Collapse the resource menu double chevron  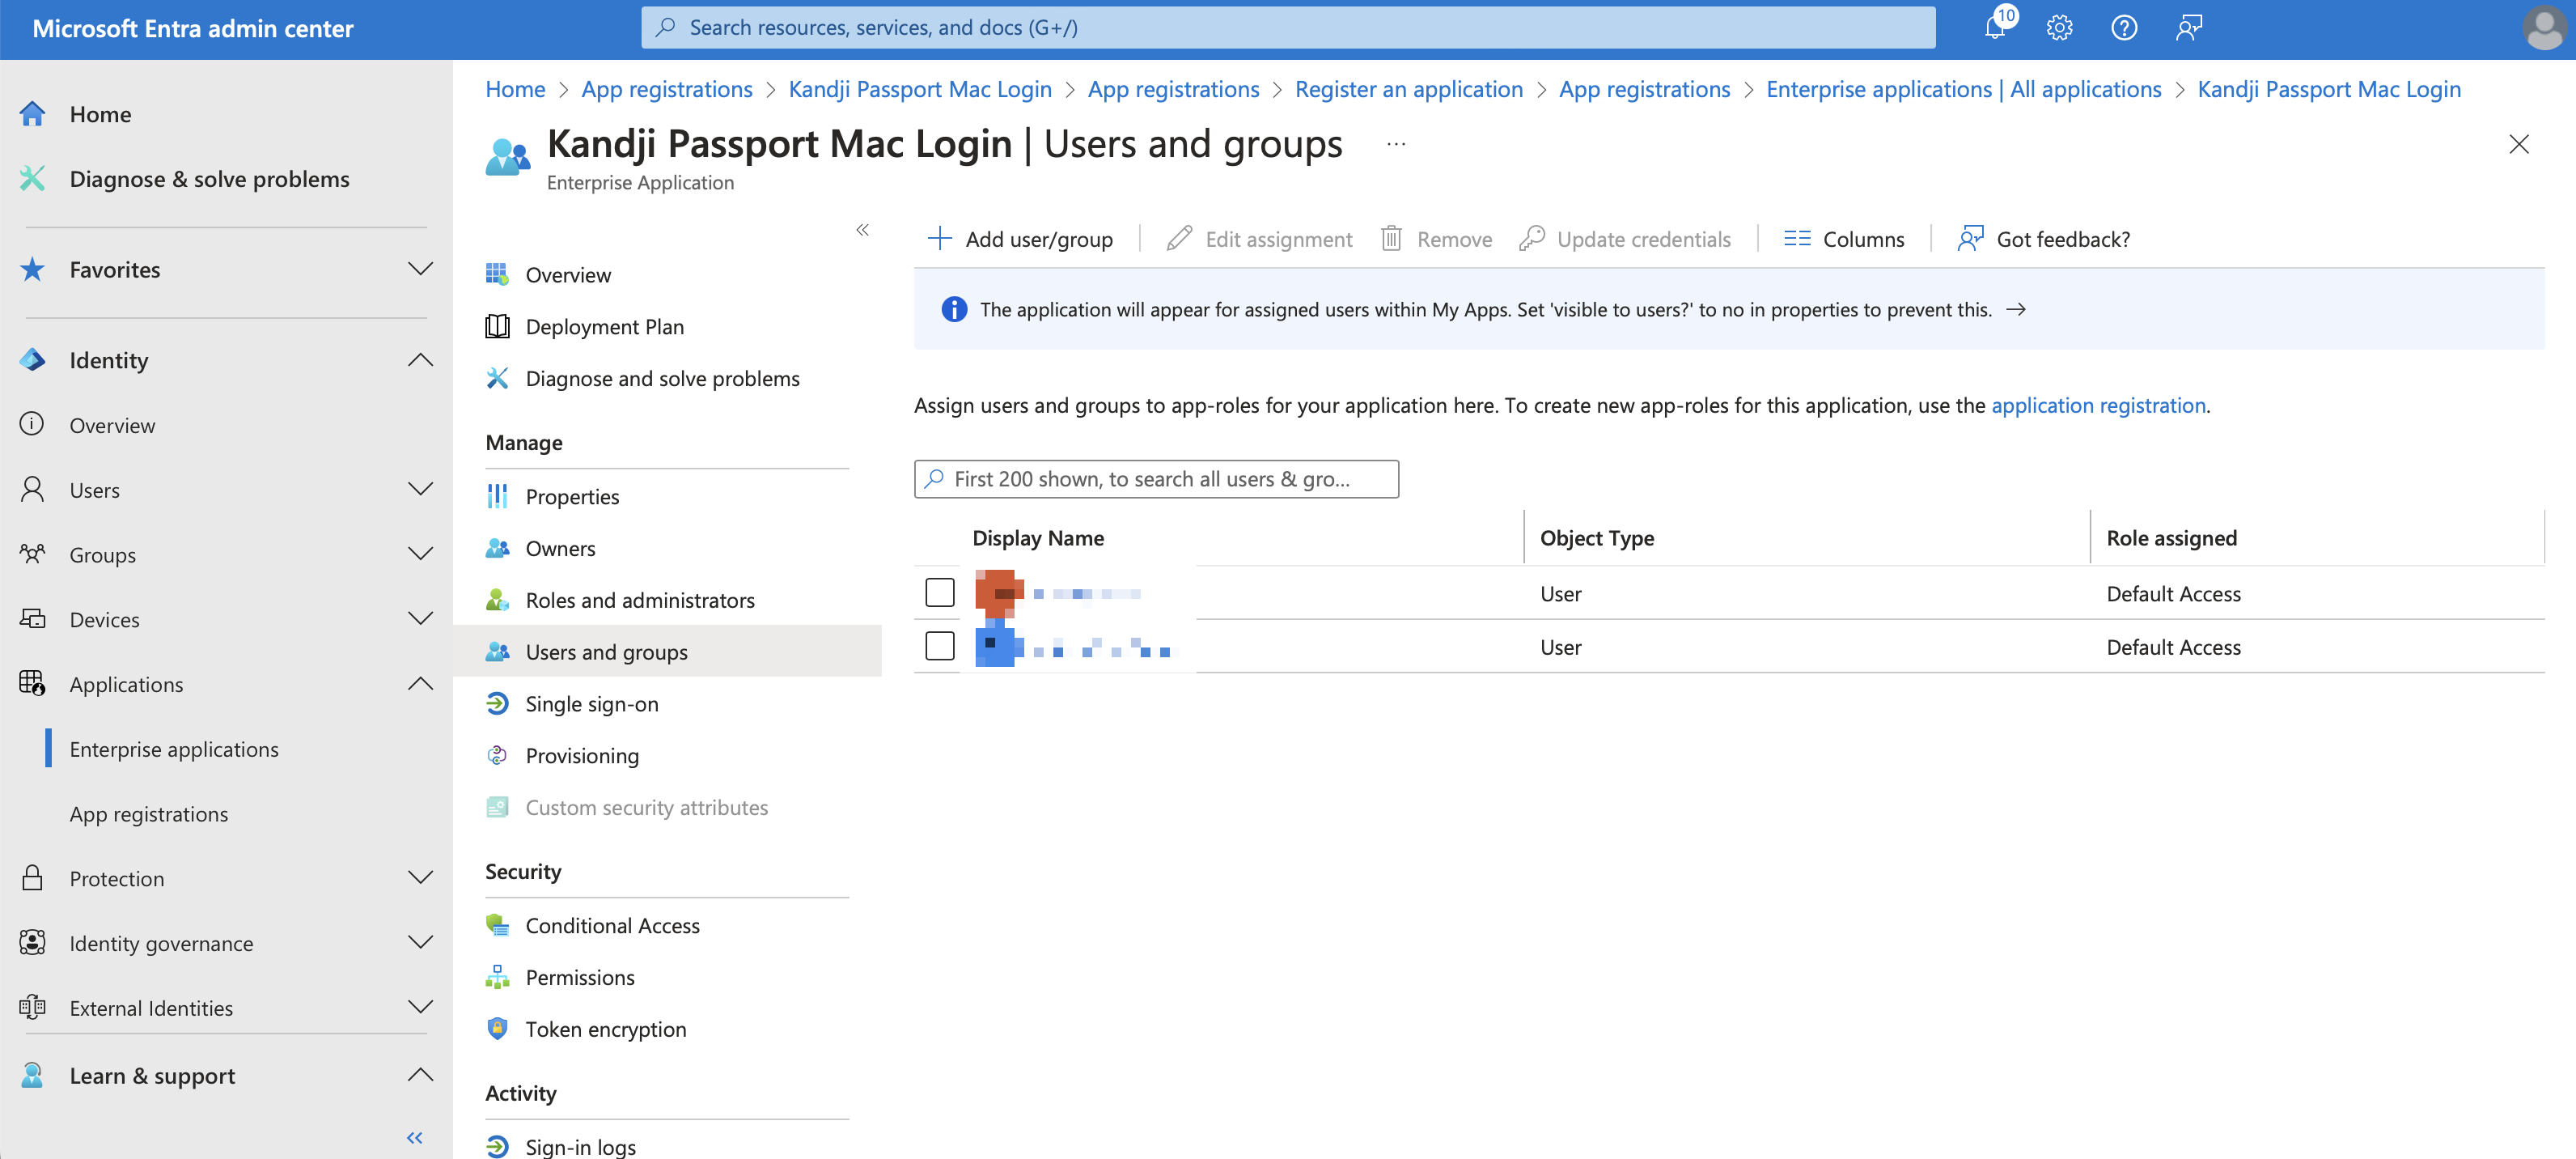(862, 230)
